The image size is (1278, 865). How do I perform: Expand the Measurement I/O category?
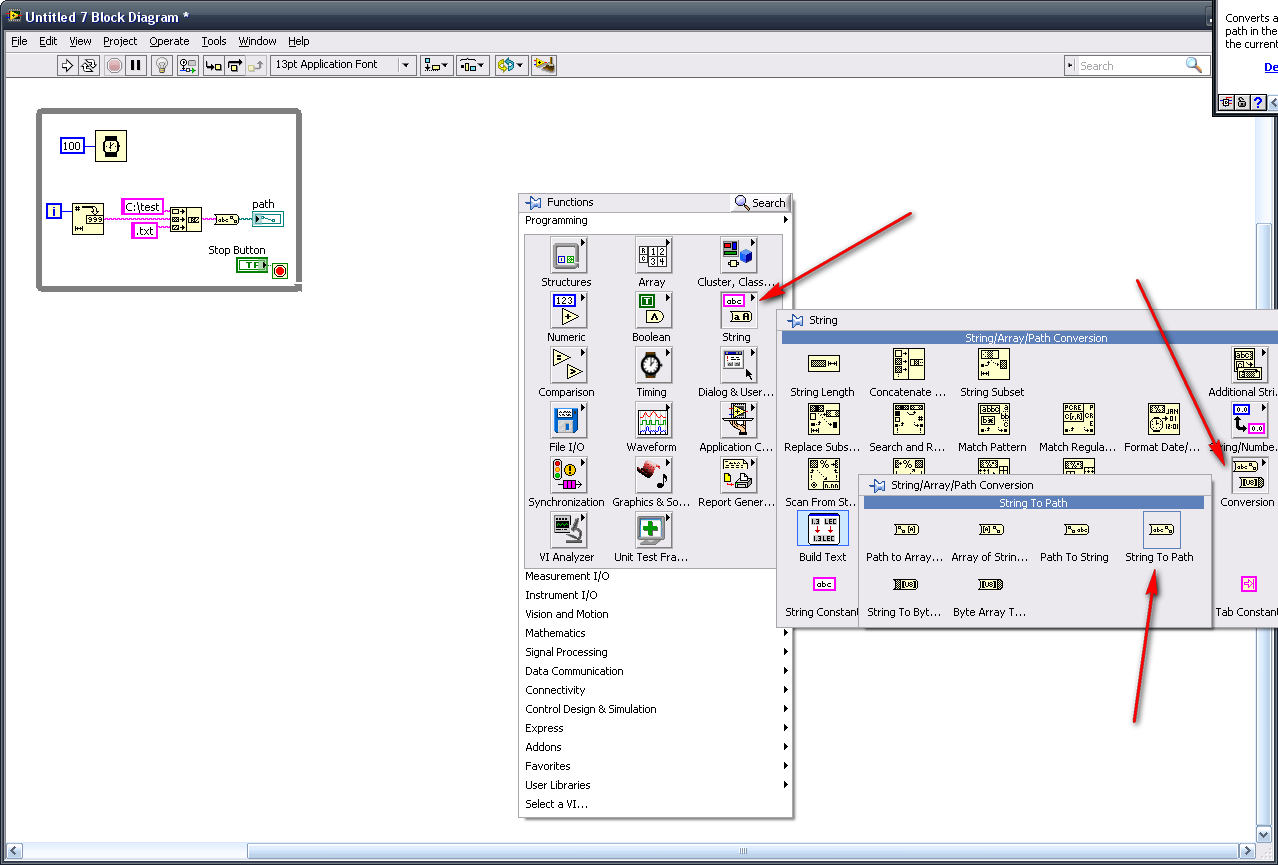[656, 576]
